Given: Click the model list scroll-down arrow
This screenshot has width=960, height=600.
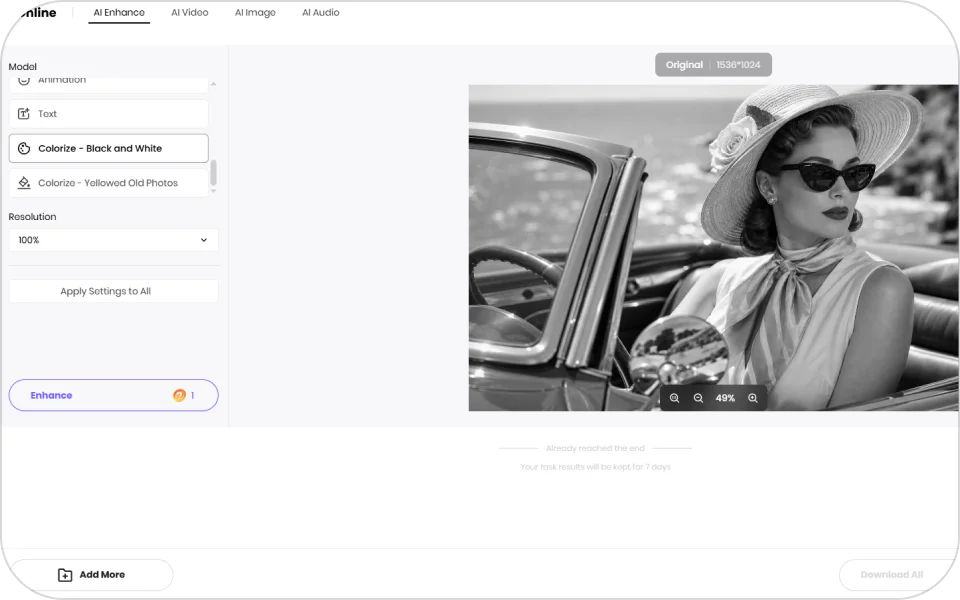Looking at the screenshot, I should point(213,191).
